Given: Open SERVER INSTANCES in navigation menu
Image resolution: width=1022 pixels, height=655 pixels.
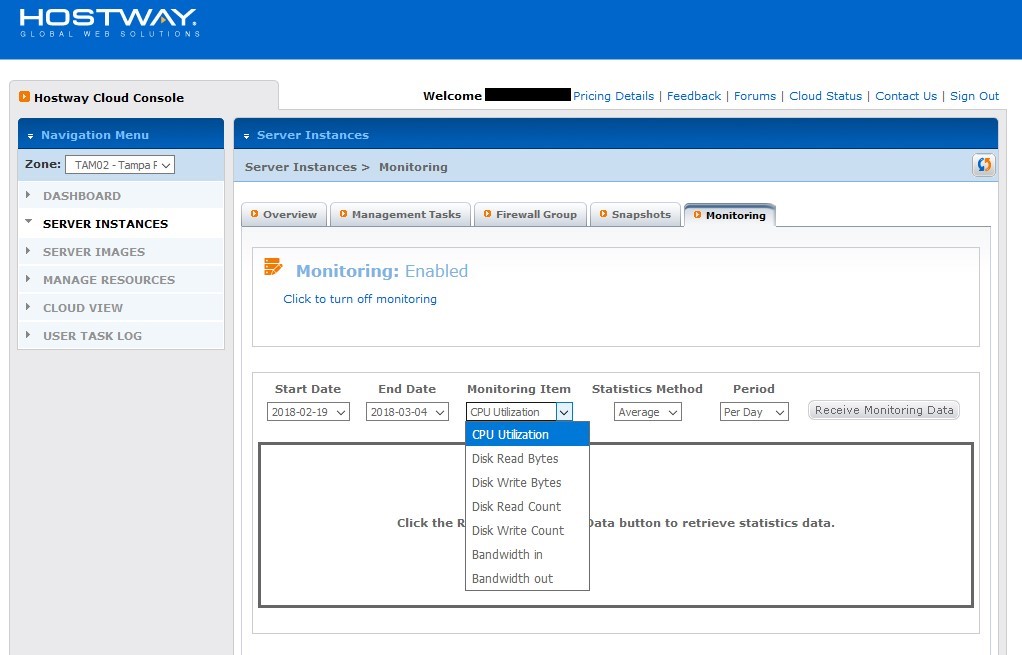Looking at the screenshot, I should click(106, 224).
